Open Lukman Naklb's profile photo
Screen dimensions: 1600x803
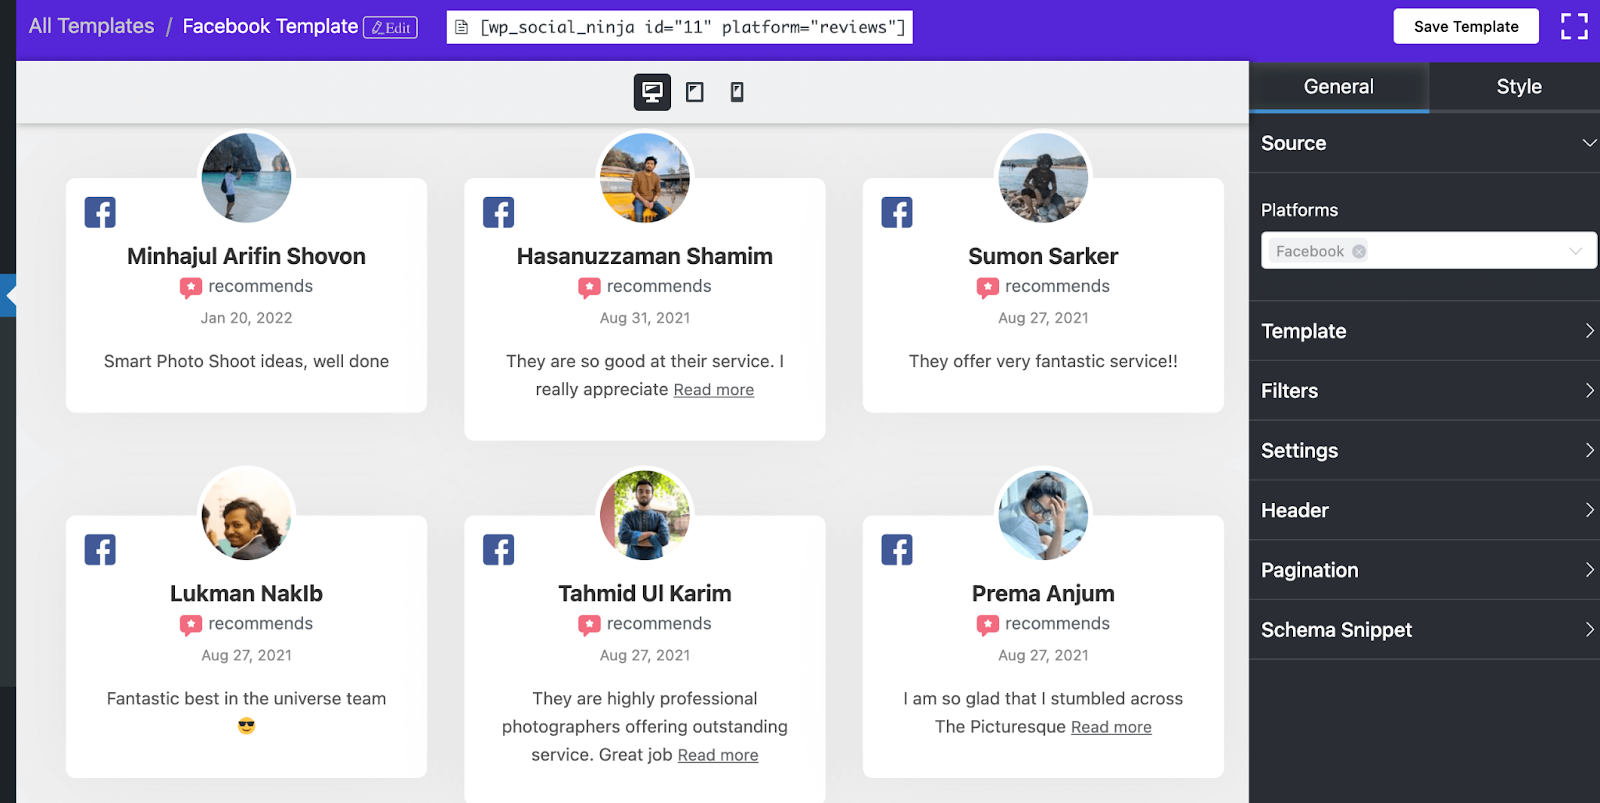[x=246, y=514]
